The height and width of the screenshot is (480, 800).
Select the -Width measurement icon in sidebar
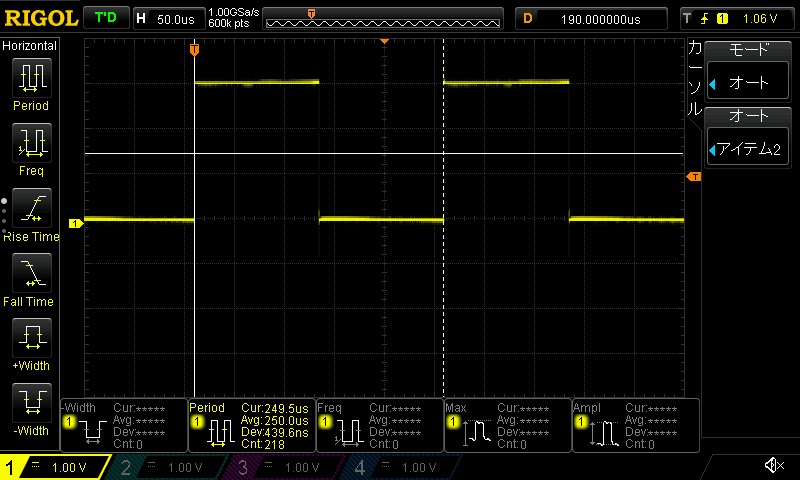(x=31, y=402)
